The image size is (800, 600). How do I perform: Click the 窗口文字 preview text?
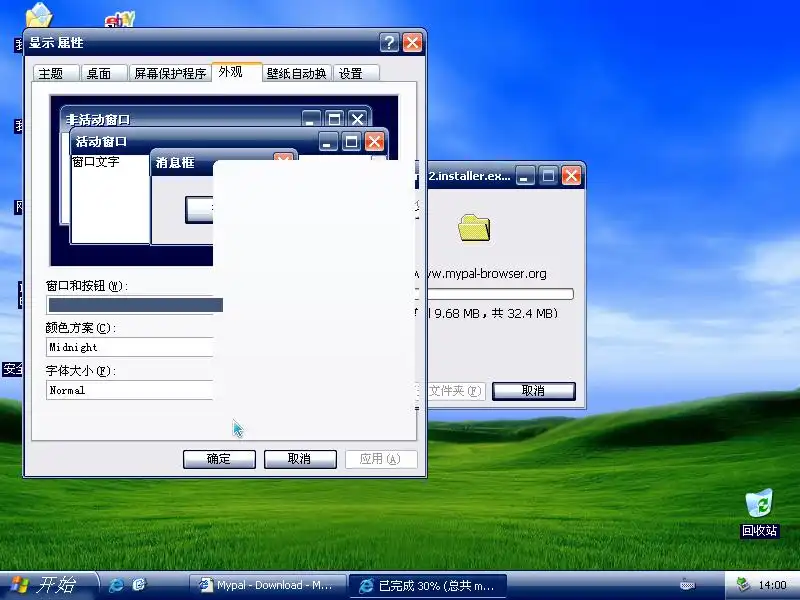click(96, 162)
